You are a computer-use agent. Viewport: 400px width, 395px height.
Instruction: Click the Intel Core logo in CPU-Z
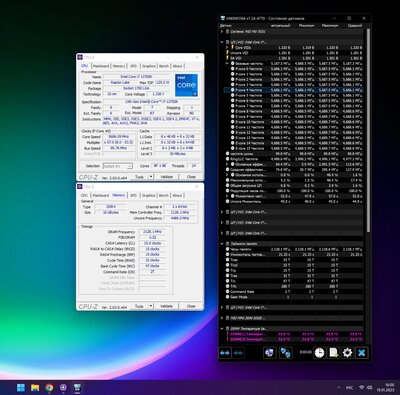(x=186, y=85)
